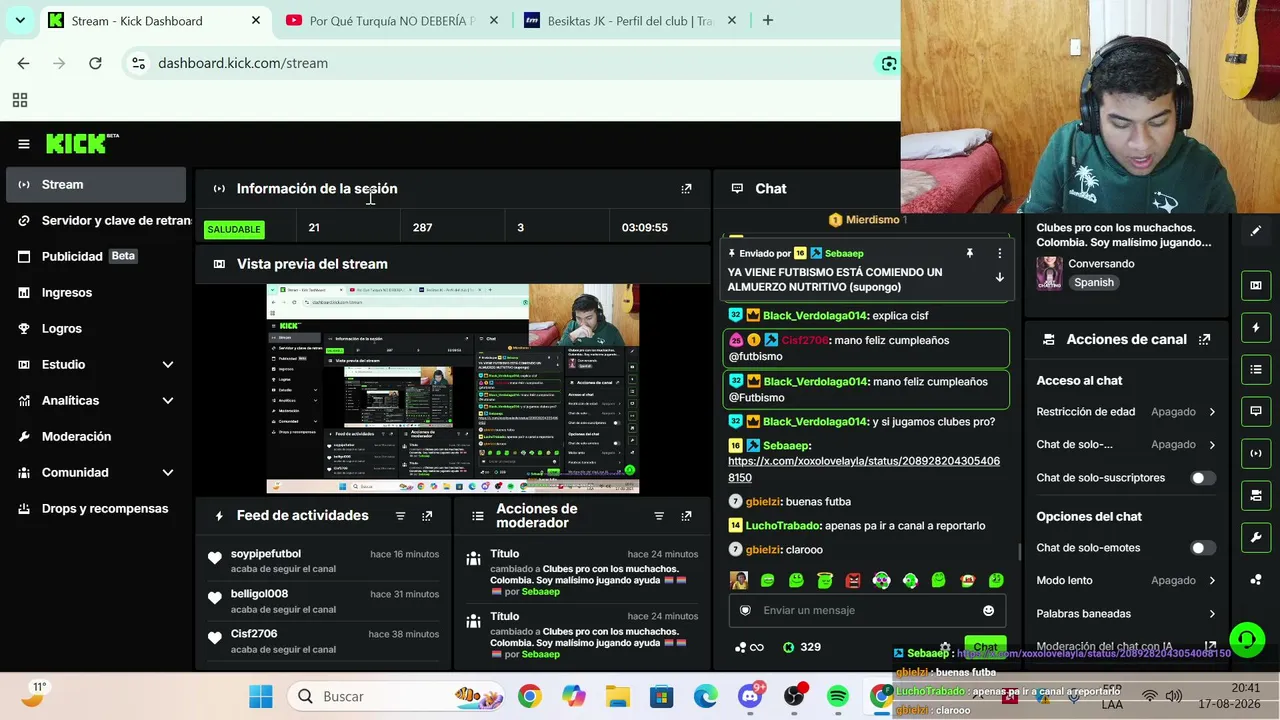
Task: Click the Kick logo
Action: (x=82, y=143)
